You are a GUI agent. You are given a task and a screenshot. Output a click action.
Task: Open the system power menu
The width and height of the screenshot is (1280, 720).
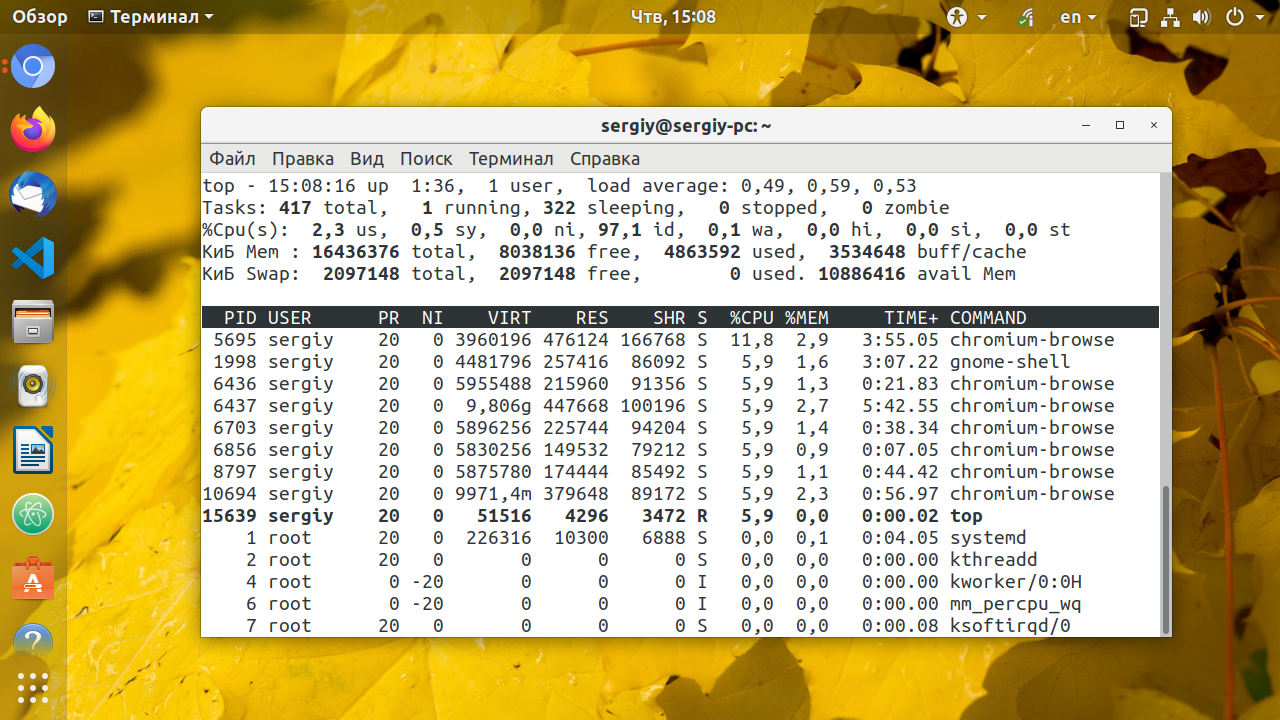[x=1243, y=17]
